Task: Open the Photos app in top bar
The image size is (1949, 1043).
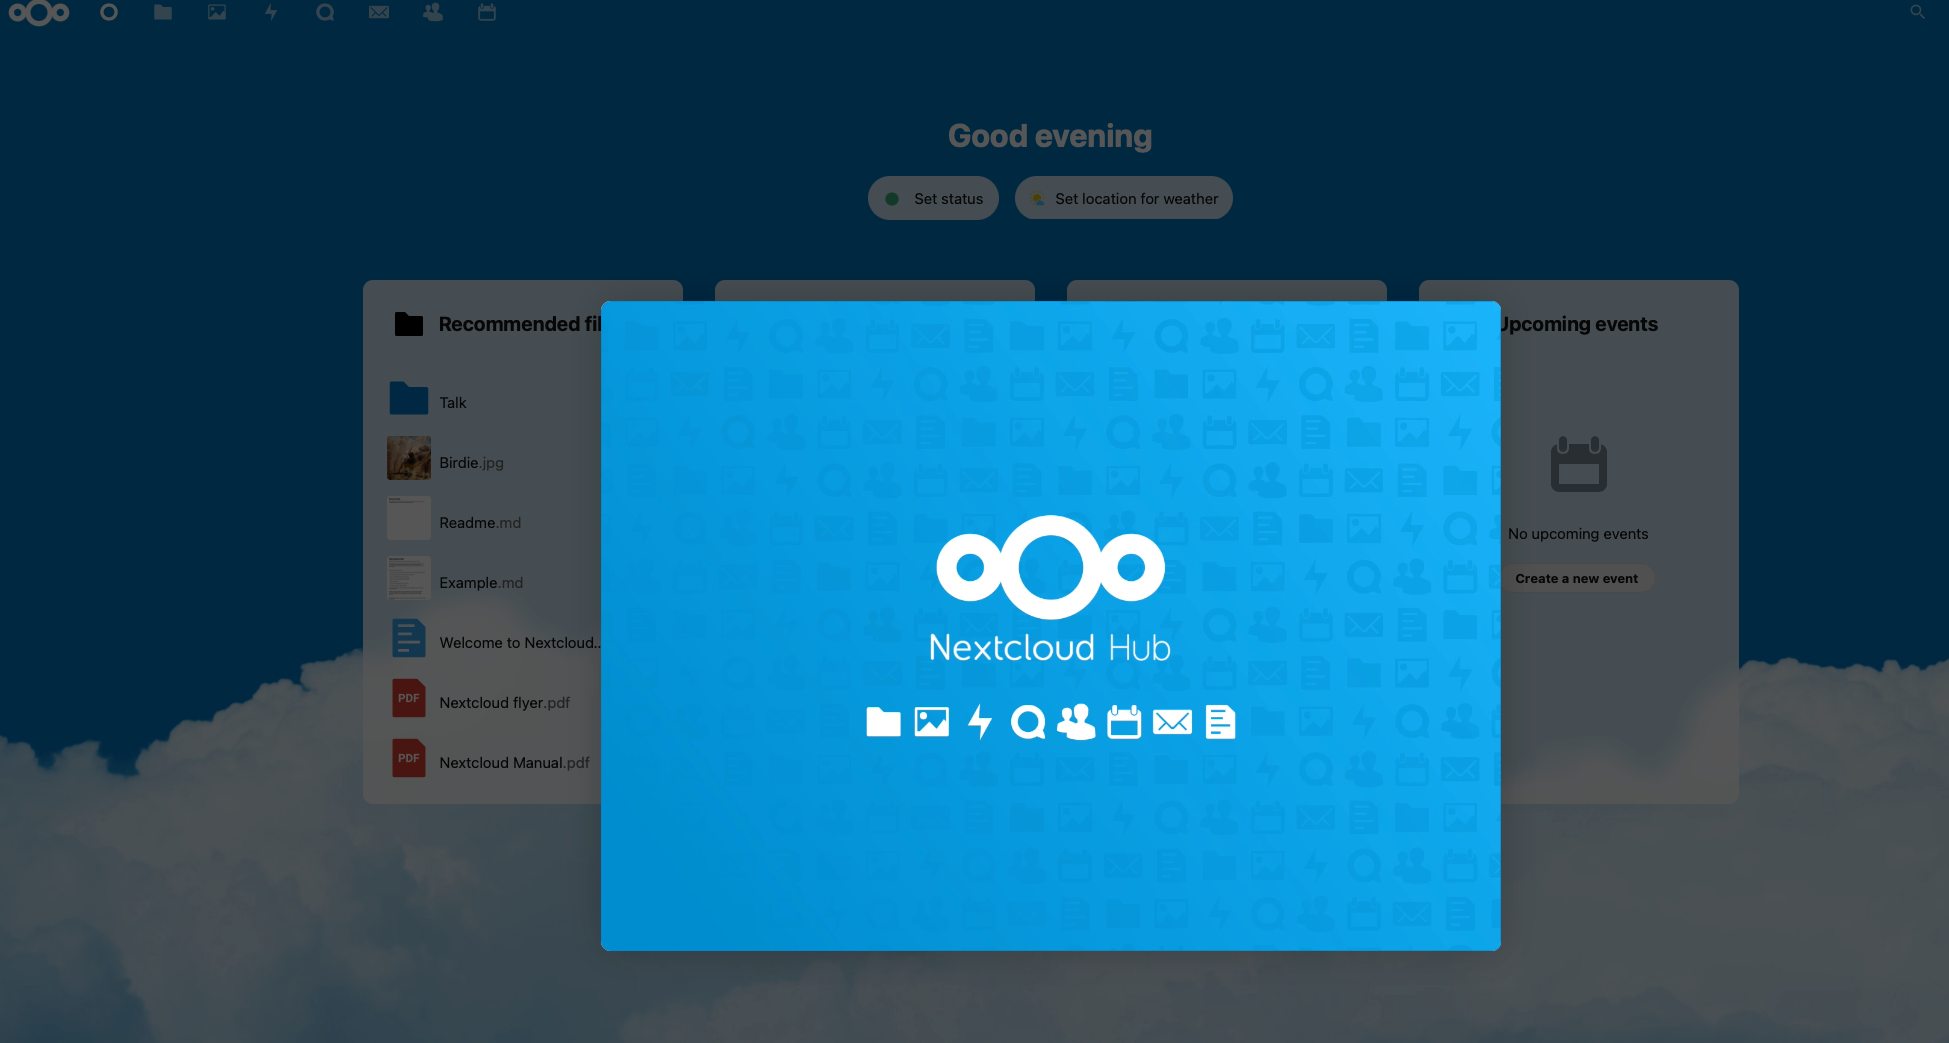Action: click(217, 12)
